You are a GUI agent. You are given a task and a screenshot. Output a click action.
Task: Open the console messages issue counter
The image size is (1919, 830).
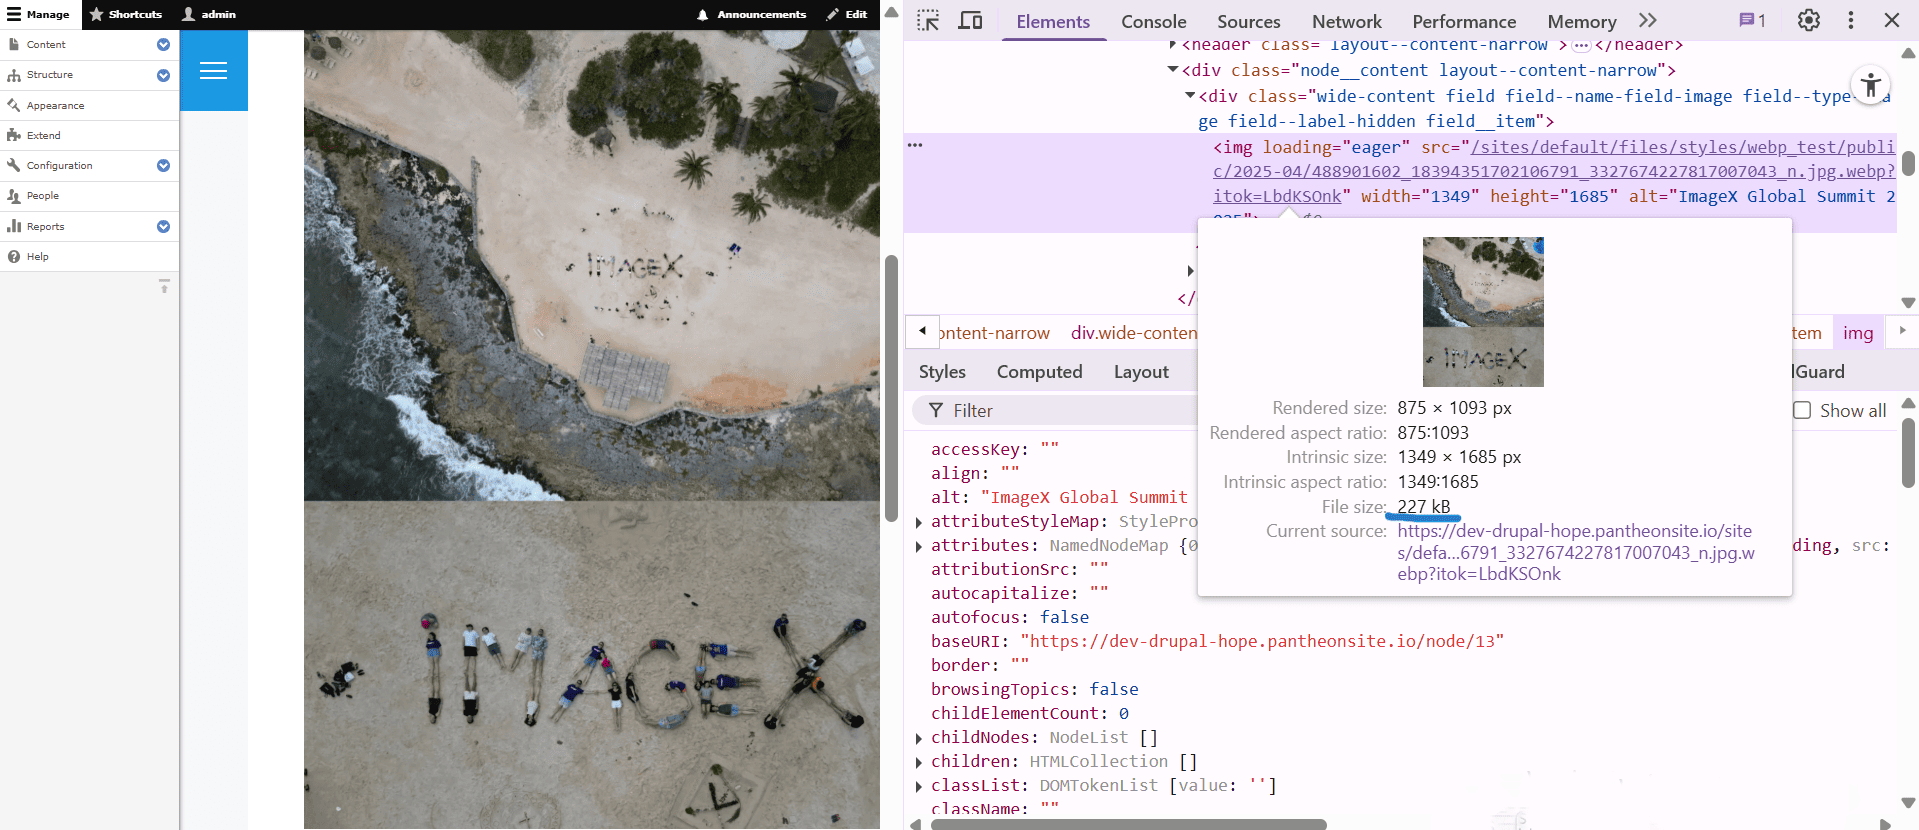coord(1752,20)
